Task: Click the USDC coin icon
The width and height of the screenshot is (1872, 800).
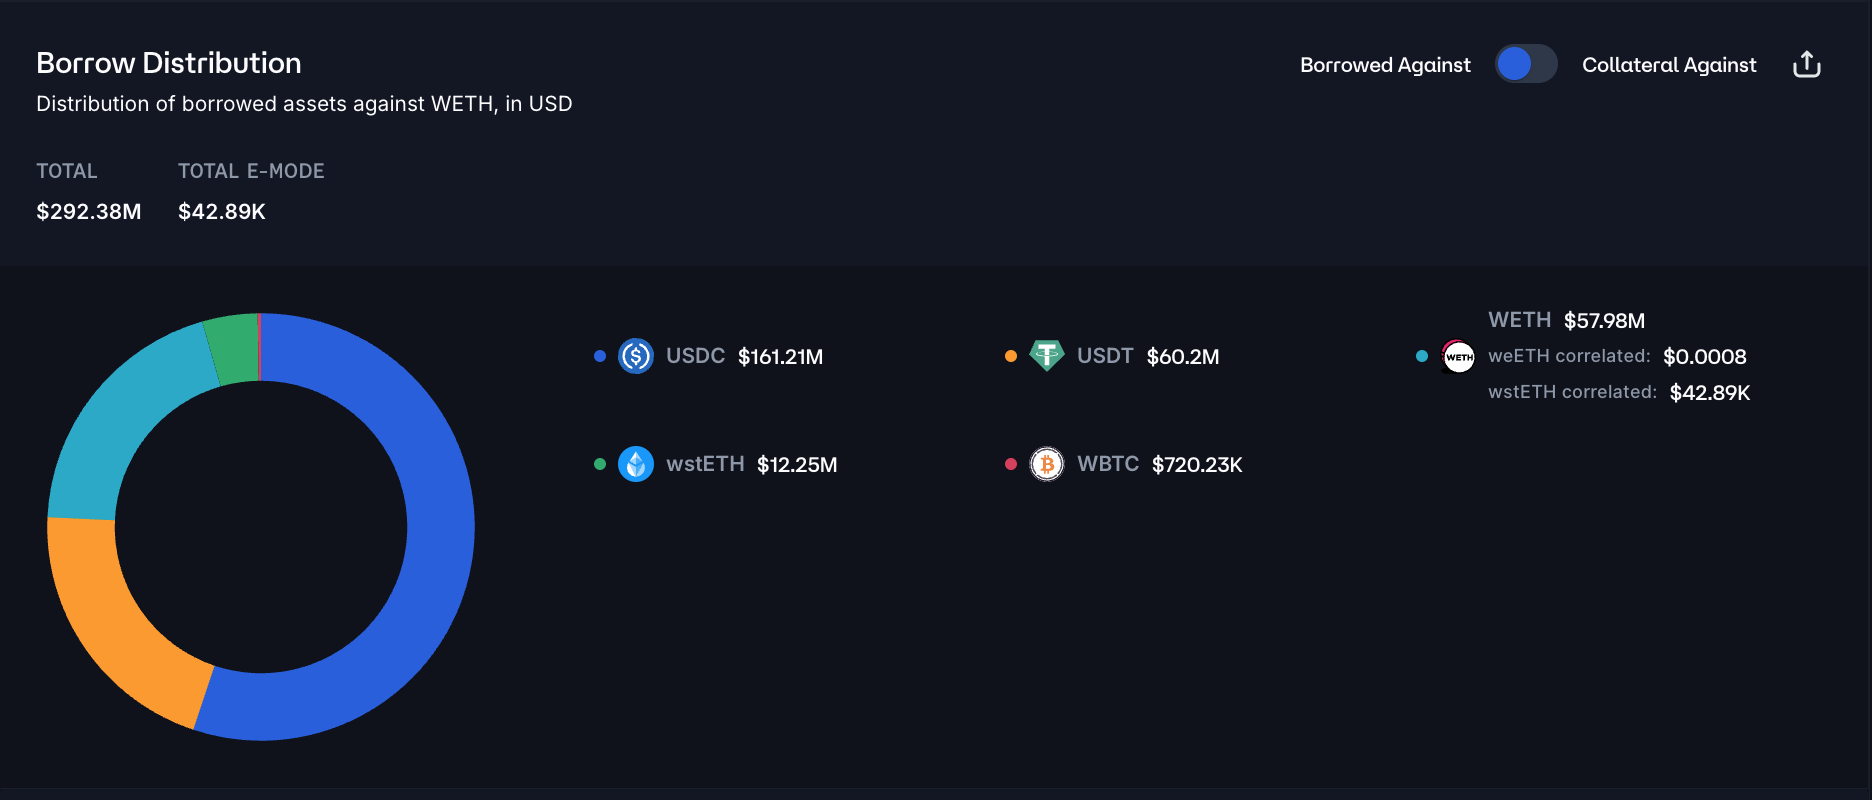Action: pyautogui.click(x=636, y=356)
